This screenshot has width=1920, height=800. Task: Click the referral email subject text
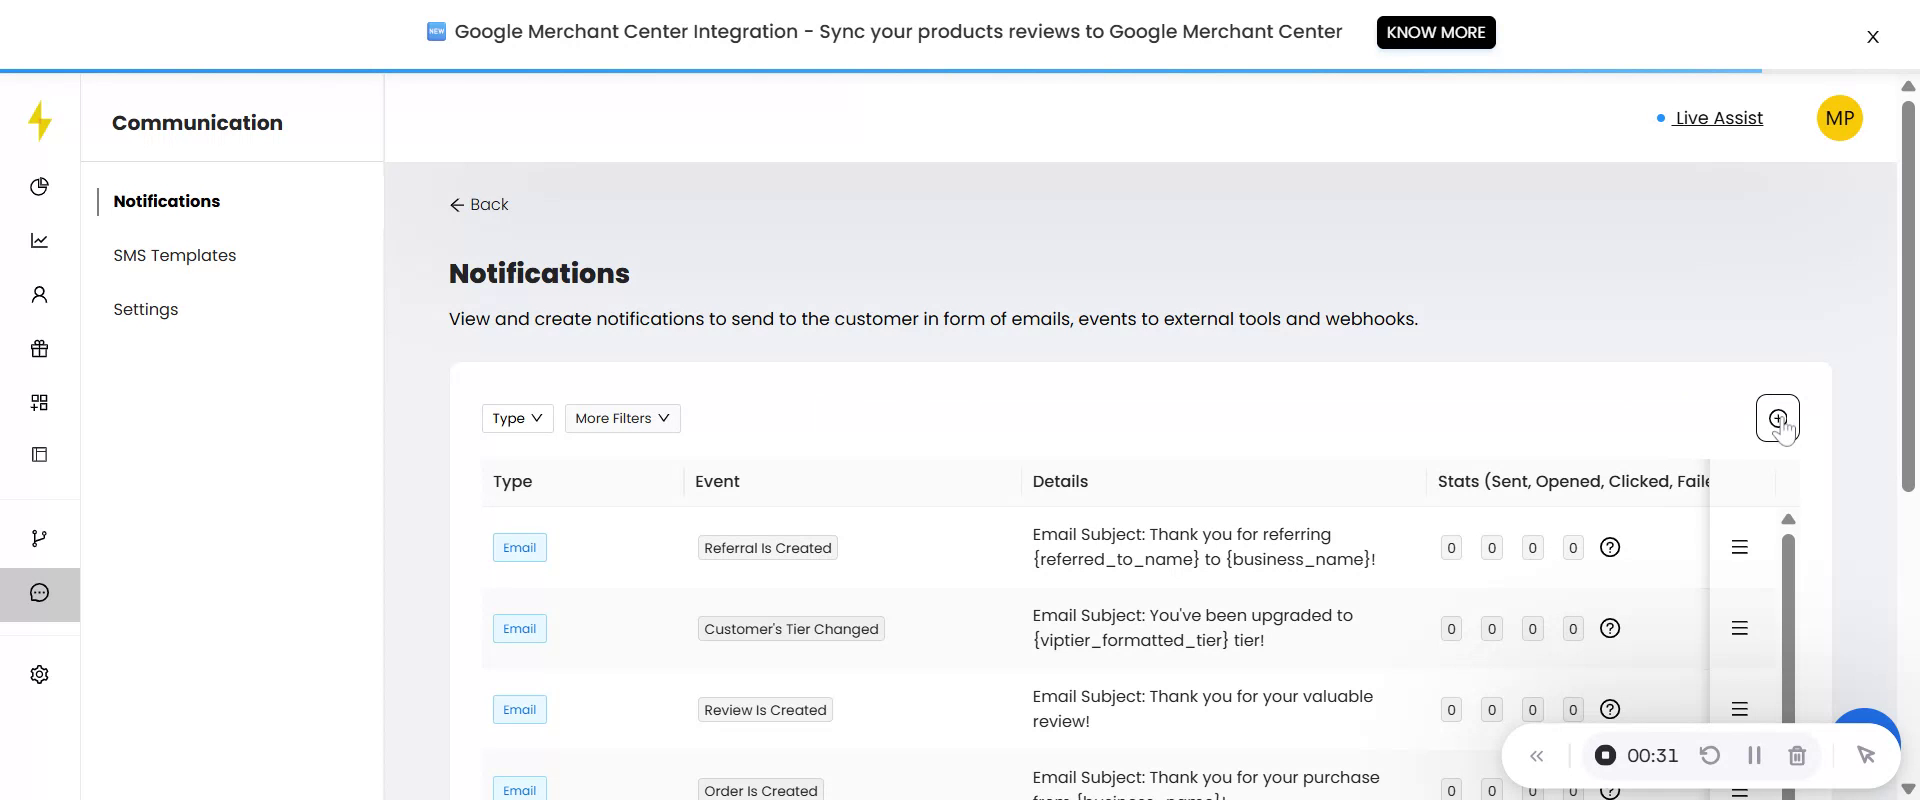1204,548
